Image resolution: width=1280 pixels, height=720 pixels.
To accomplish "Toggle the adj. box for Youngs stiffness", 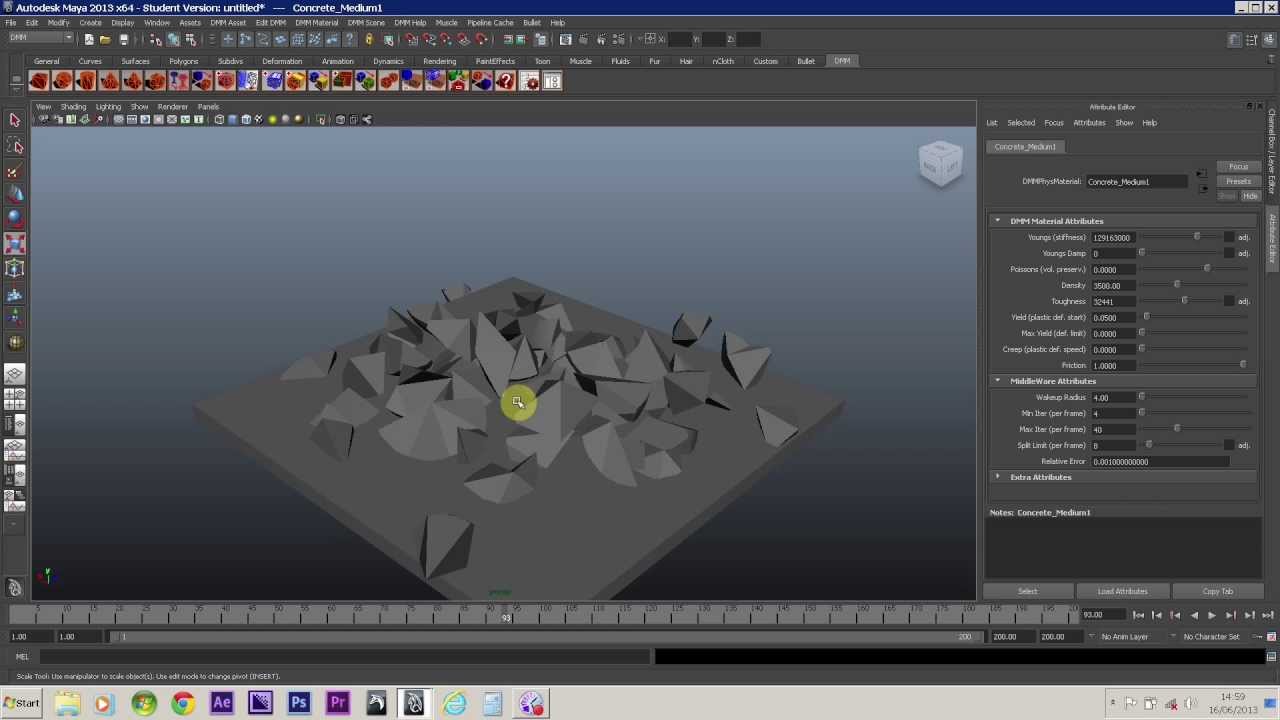I will tap(1229, 238).
